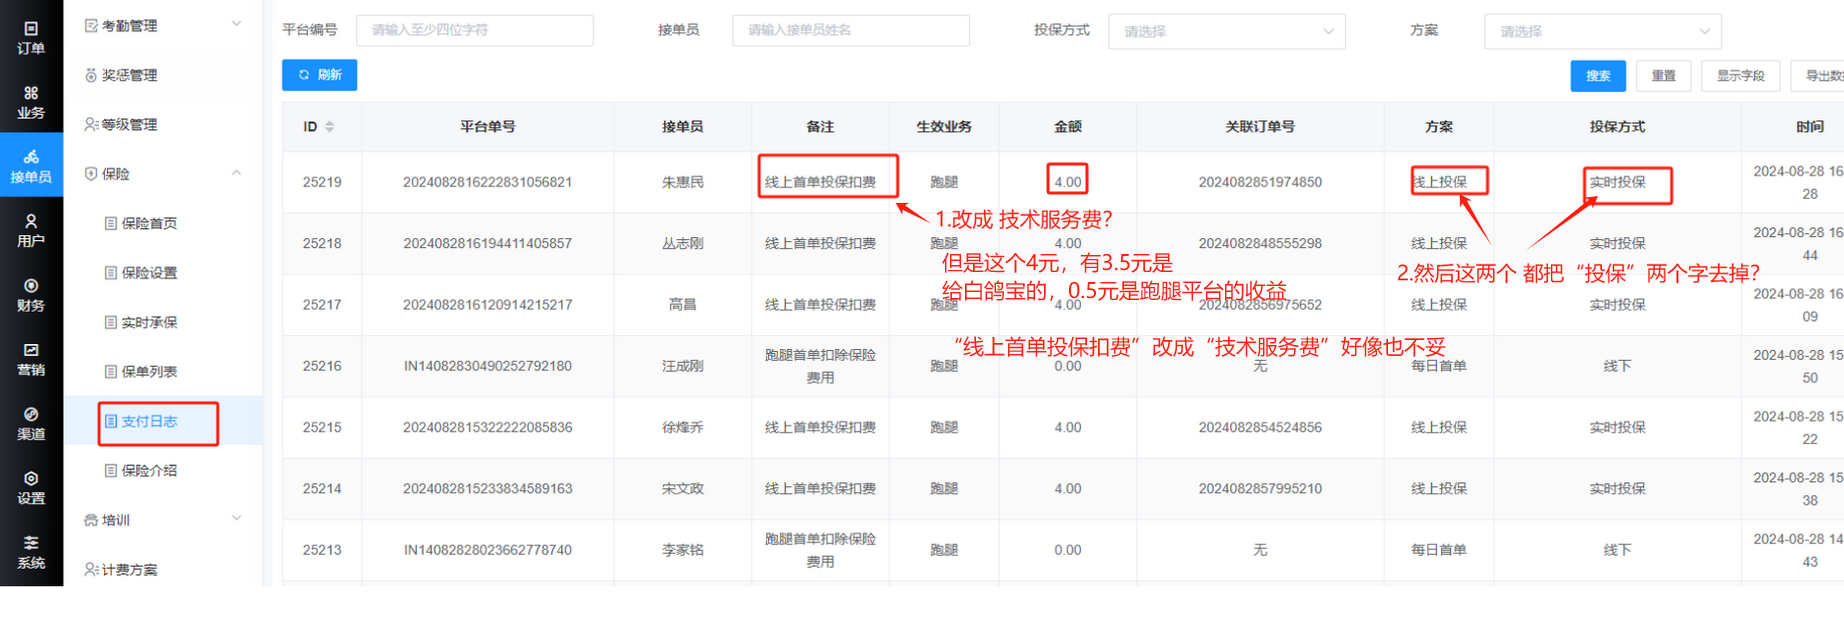Click the 刷新 refresh button

(x=319, y=75)
